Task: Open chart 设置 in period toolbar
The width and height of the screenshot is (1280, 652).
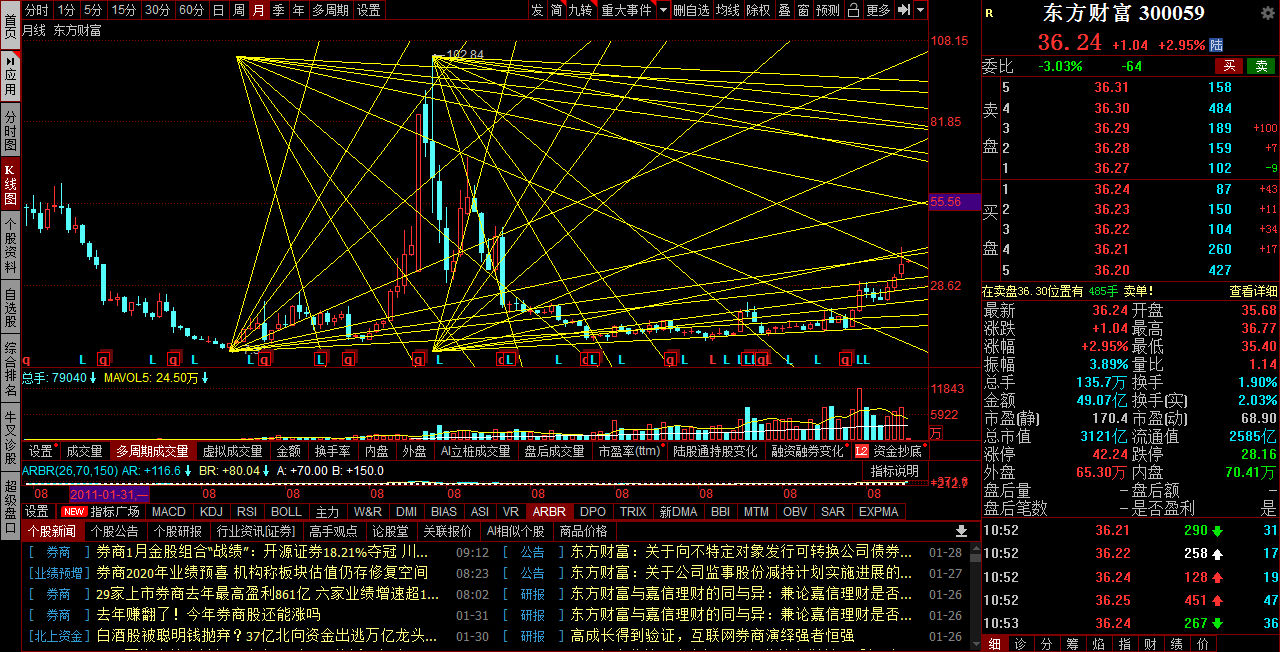Action: point(368,10)
